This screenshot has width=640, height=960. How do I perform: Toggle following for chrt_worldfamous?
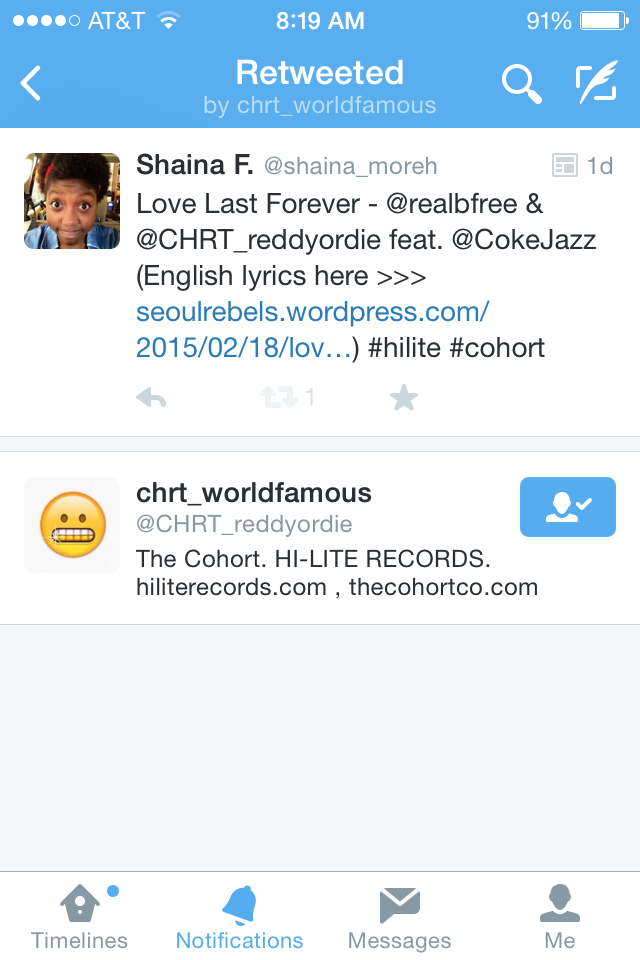(568, 507)
